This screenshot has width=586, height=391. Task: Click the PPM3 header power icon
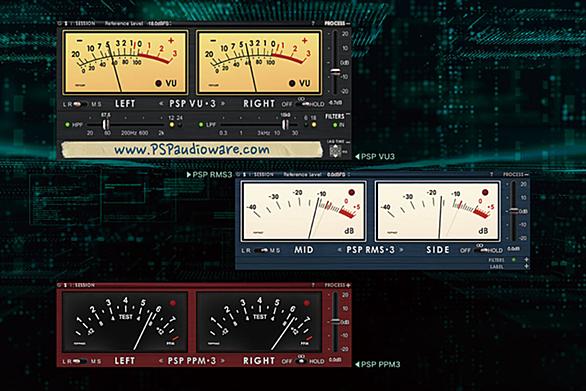[59, 285]
